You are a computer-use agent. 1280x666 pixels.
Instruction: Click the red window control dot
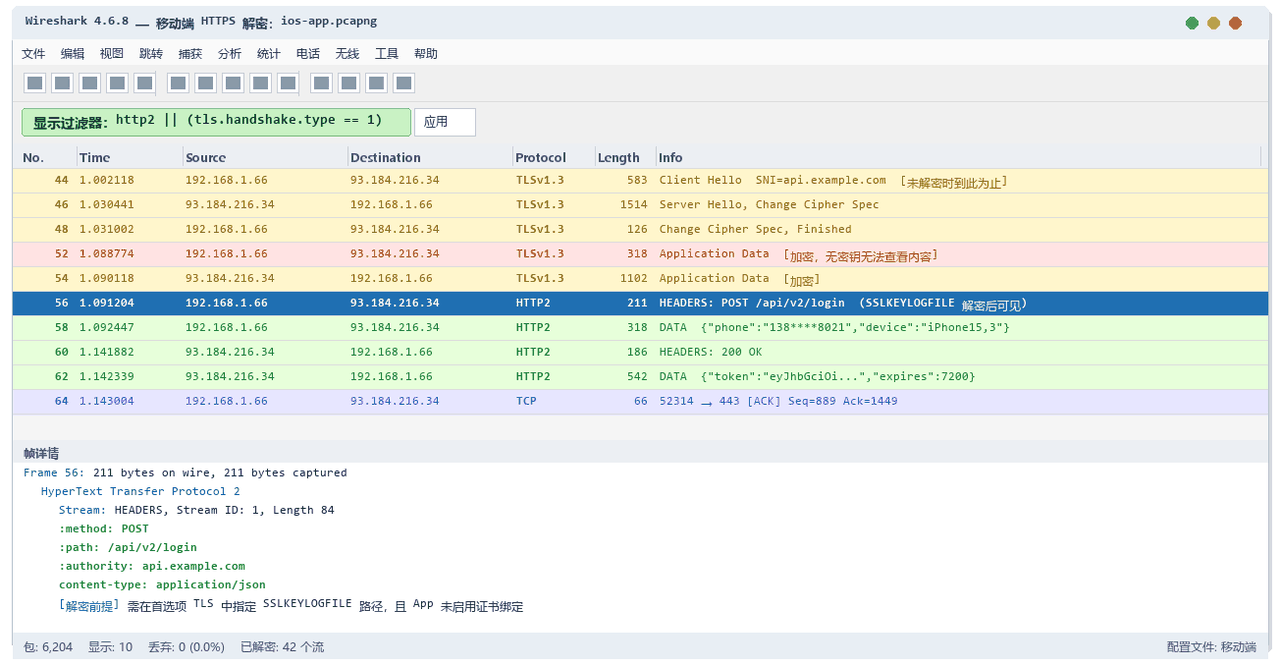click(1236, 23)
